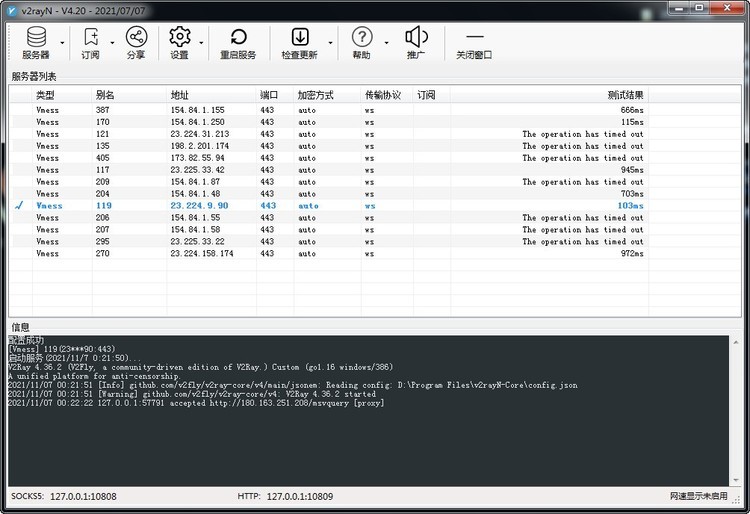This screenshot has height=514, width=750.
Task: Click the highlighted 103ms test result
Action: click(x=630, y=206)
